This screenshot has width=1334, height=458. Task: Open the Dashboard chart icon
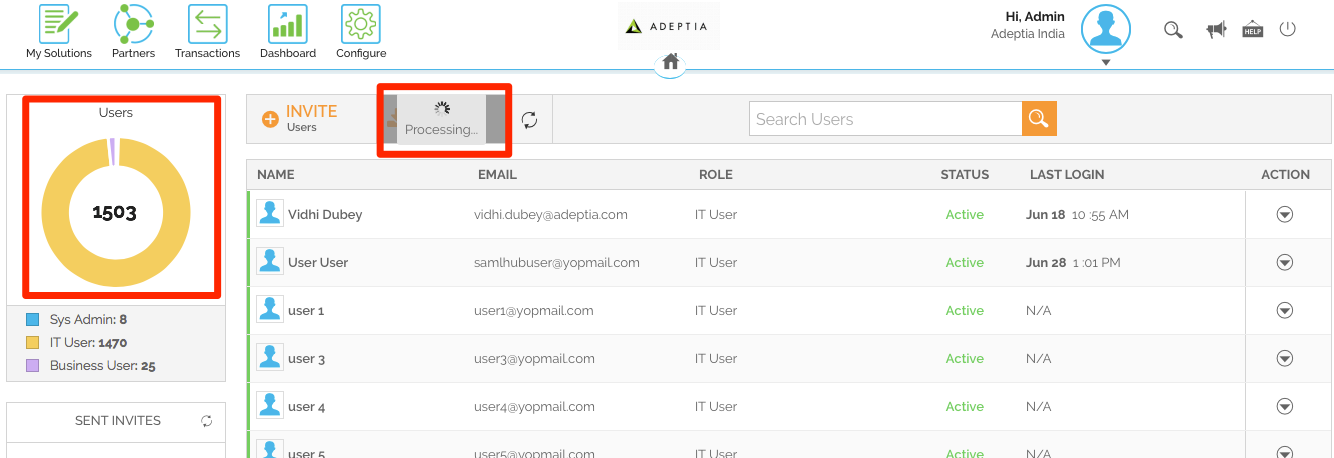[287, 25]
